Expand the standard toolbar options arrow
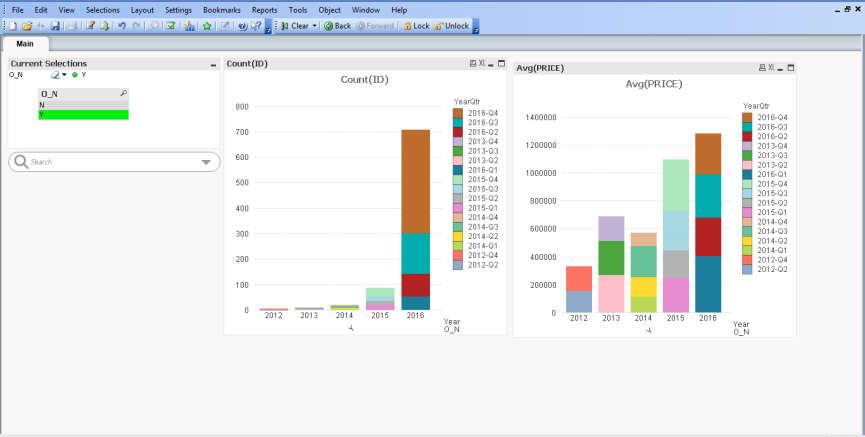Screen dimensions: 865x437 pyautogui.click(x=268, y=27)
